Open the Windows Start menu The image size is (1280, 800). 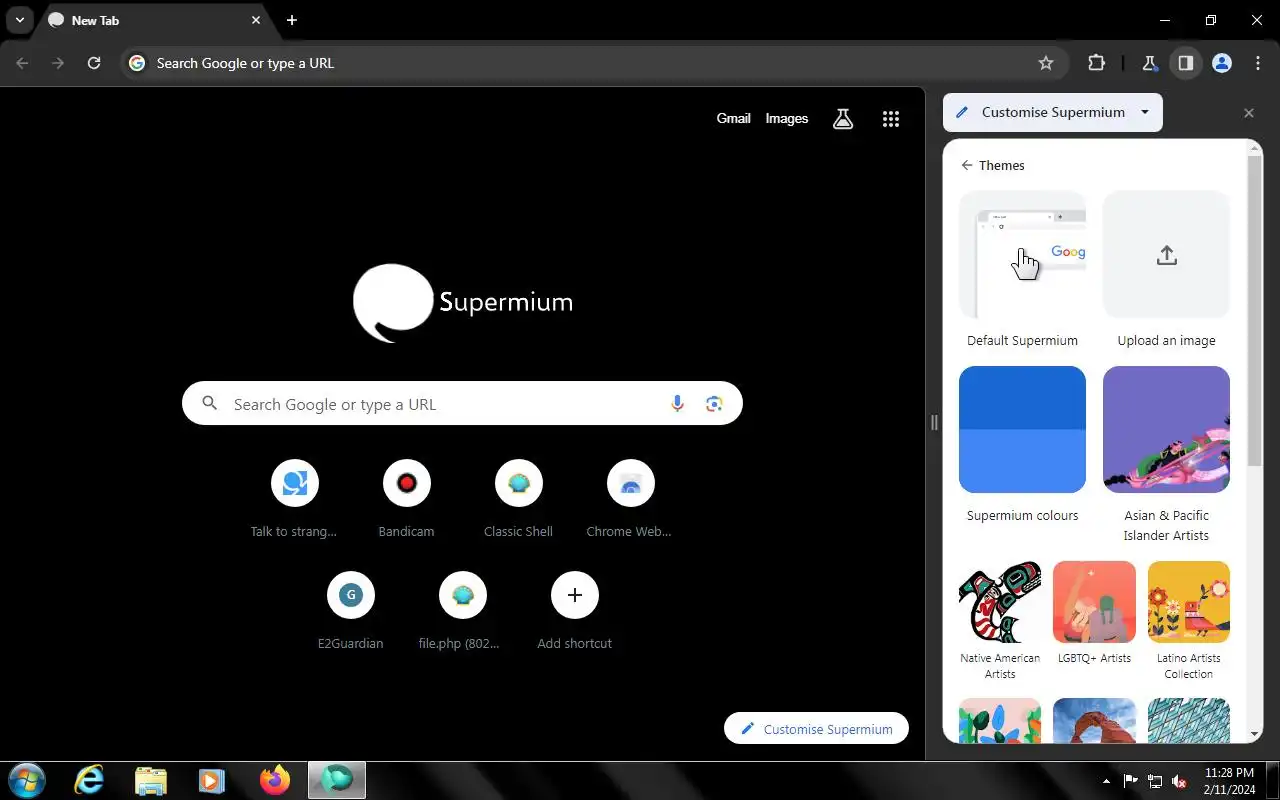coord(26,780)
